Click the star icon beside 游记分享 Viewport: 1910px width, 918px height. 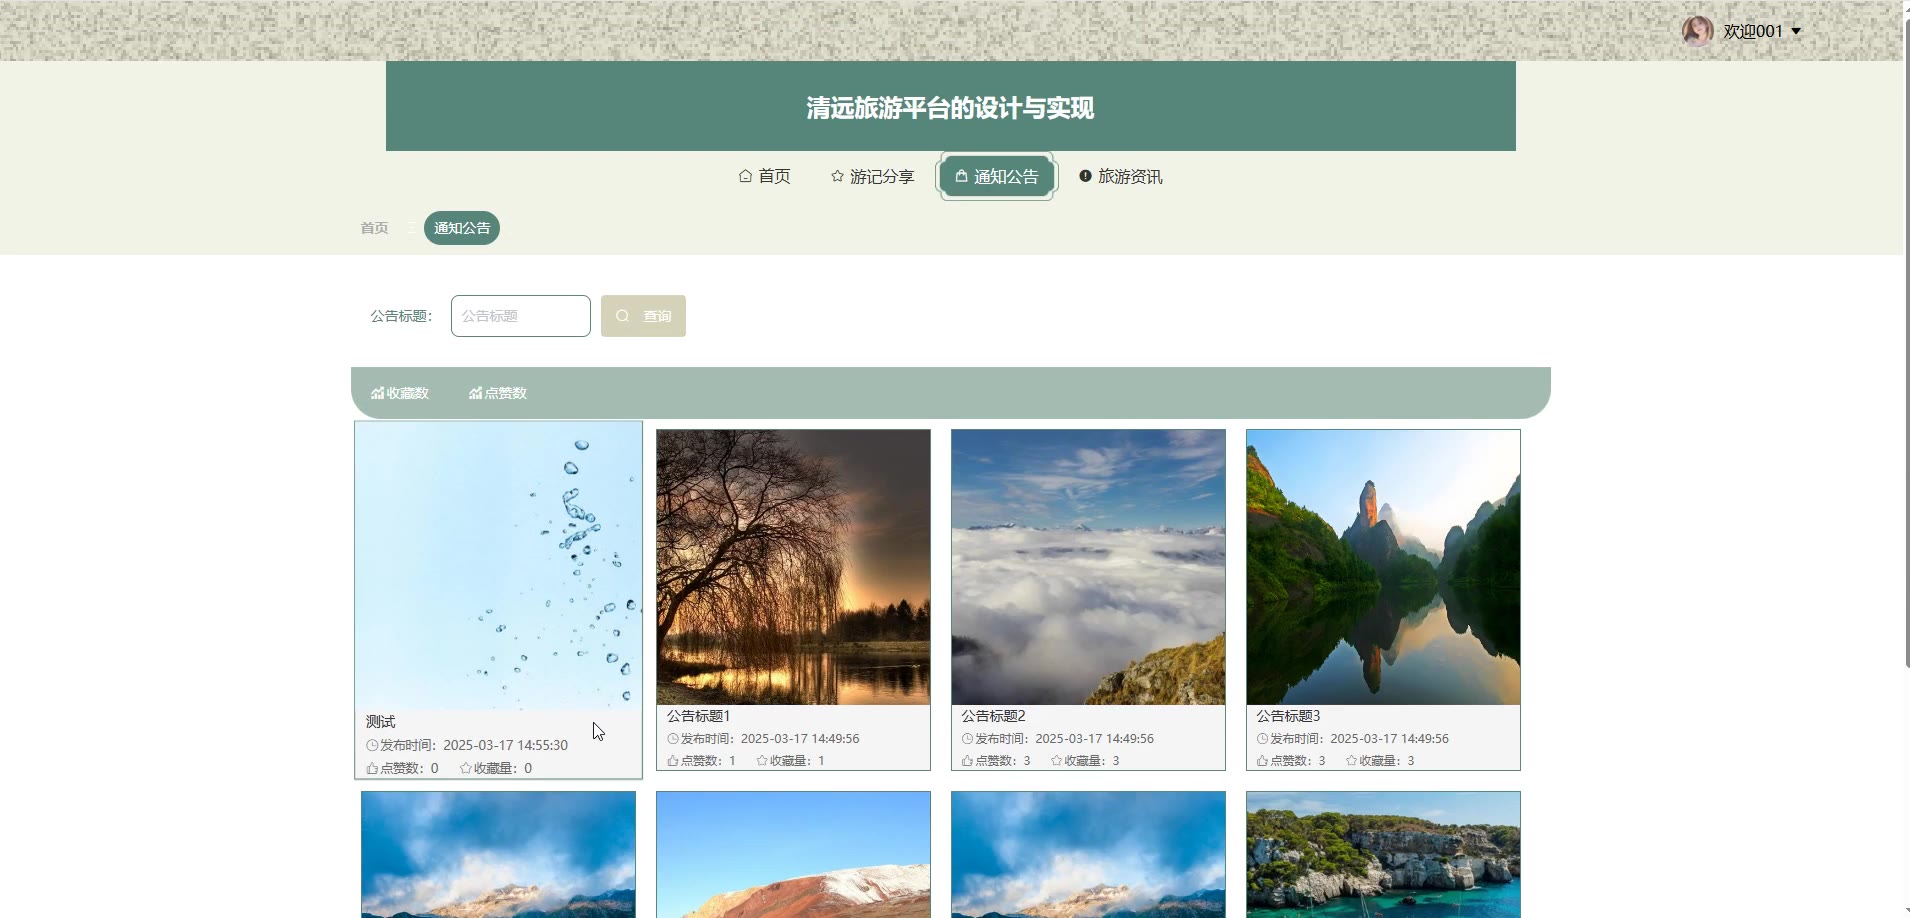tap(837, 176)
